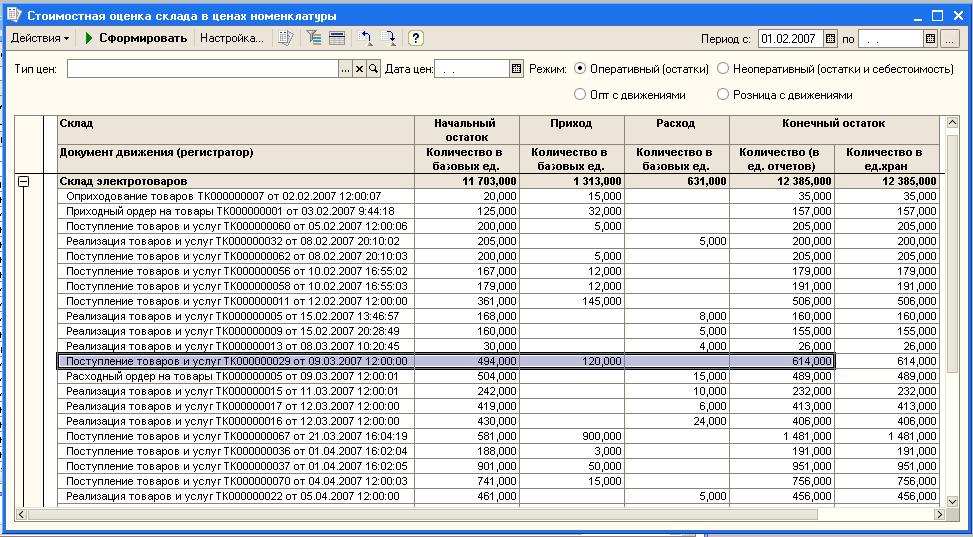Image resolution: width=973 pixels, height=537 pixels.
Task: Click the Приход column header
Action: coord(572,130)
